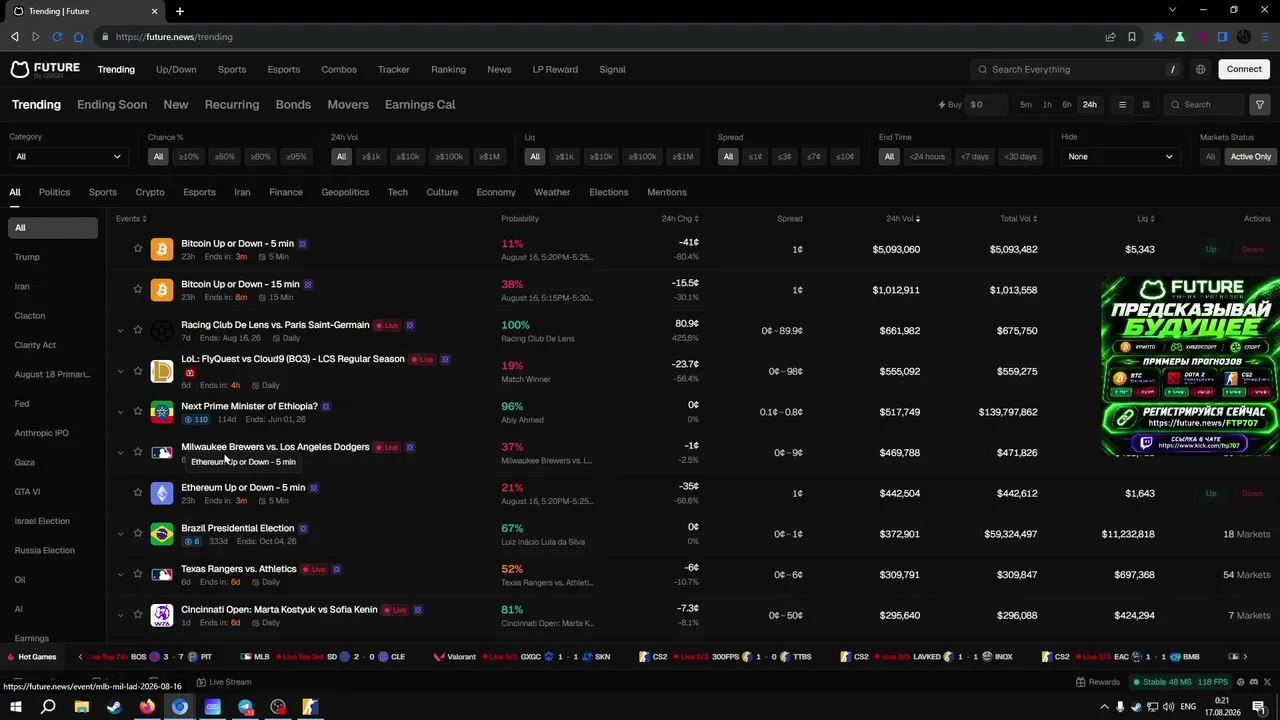Click the Future logo in the header
1280x720 pixels.
click(x=45, y=70)
